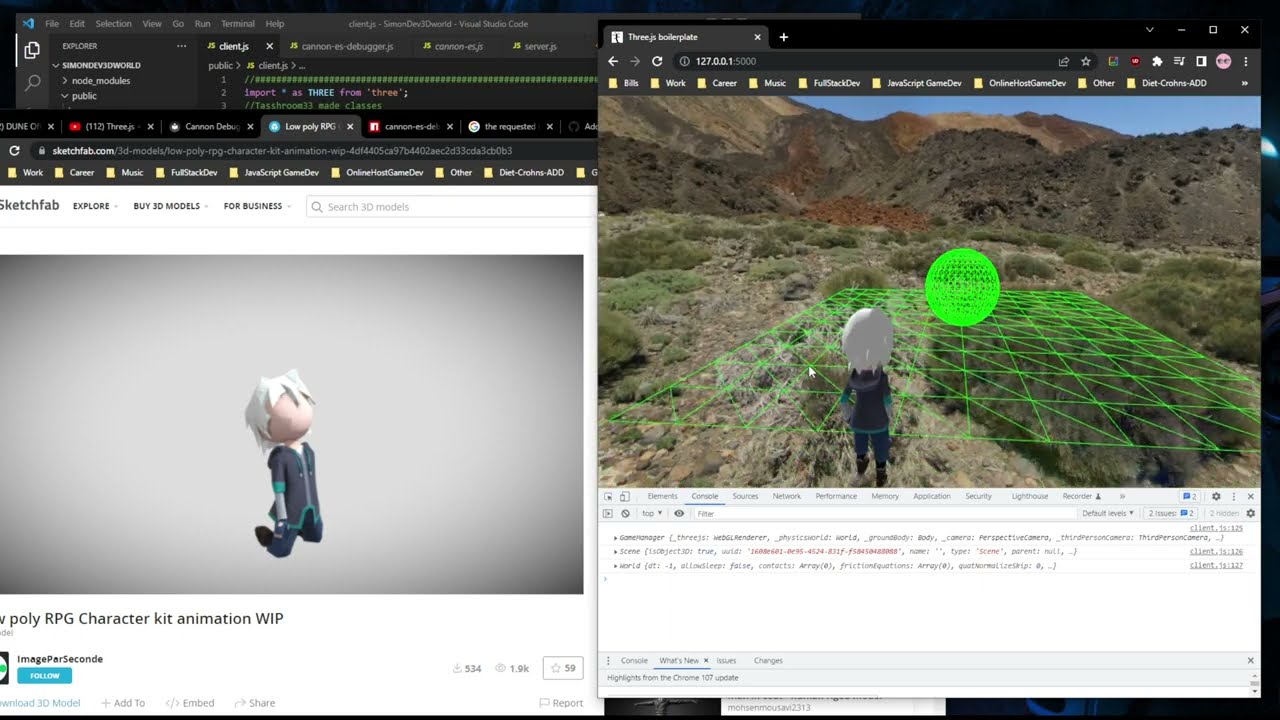Close the What's New drawer tab
This screenshot has width=1280, height=720.
point(705,661)
